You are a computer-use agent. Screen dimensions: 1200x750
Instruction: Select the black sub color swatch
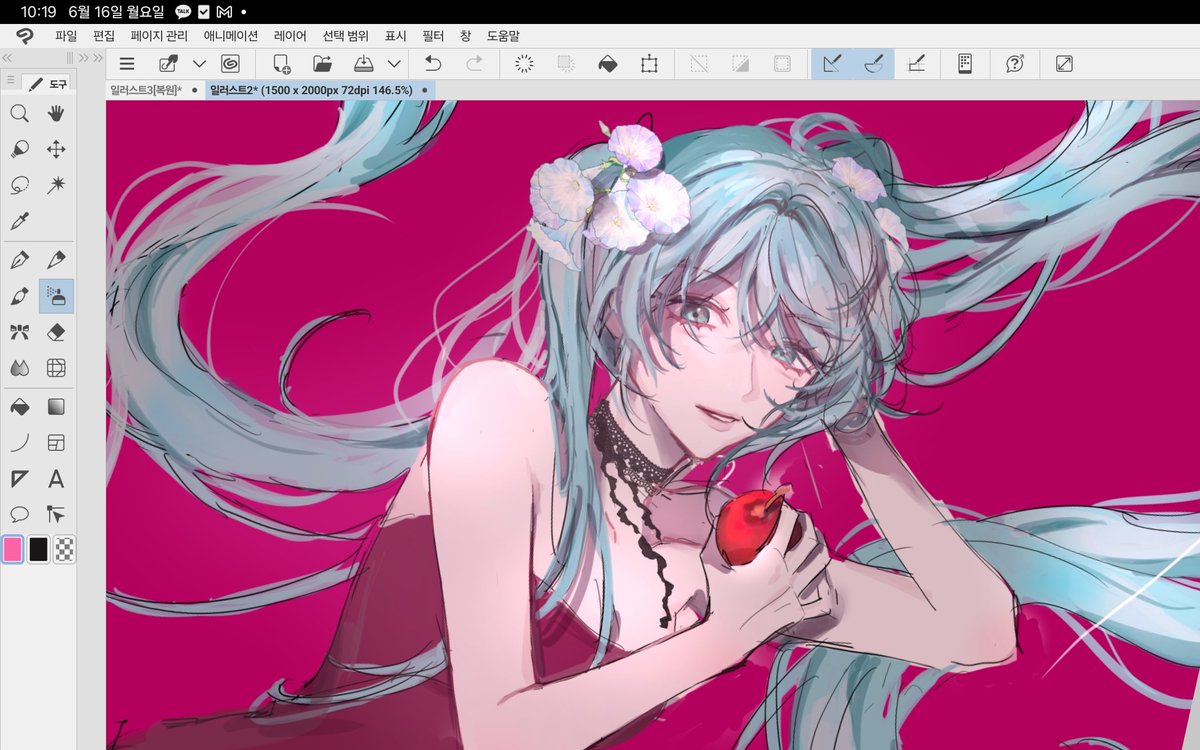[x=38, y=549]
